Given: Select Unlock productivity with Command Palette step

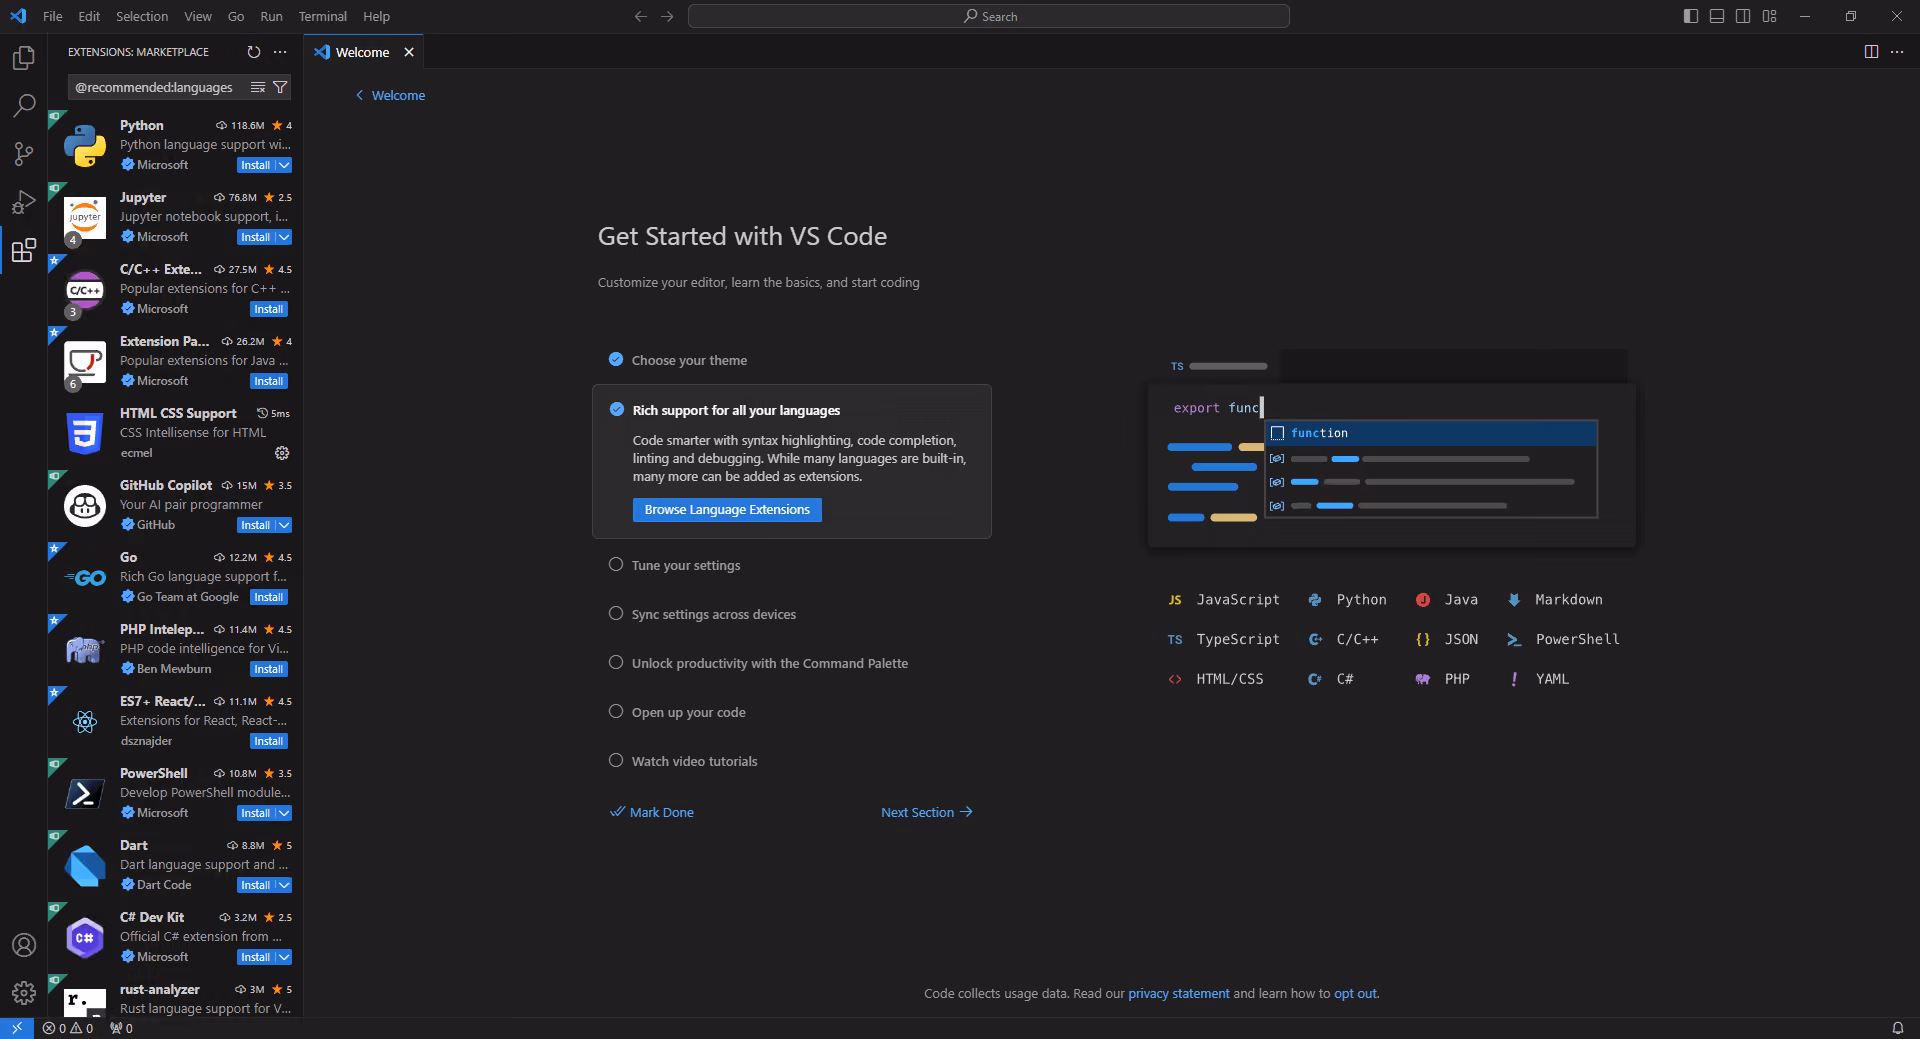Looking at the screenshot, I should click(769, 663).
